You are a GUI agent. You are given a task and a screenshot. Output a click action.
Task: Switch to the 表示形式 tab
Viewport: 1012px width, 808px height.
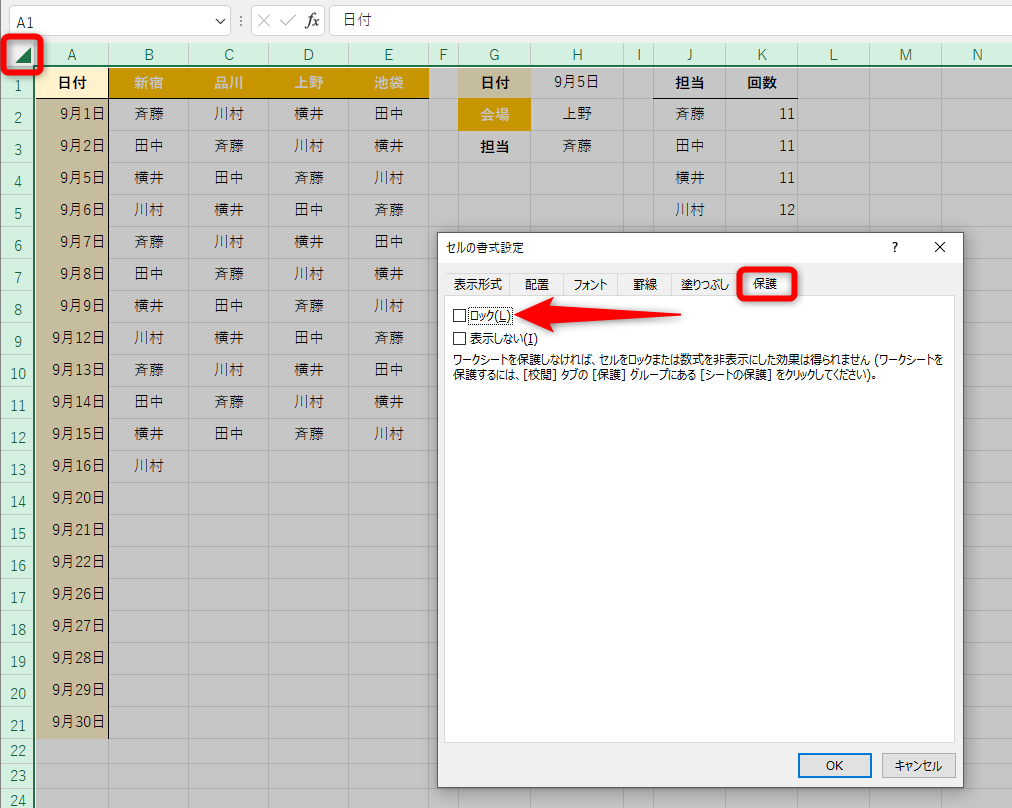point(478,285)
